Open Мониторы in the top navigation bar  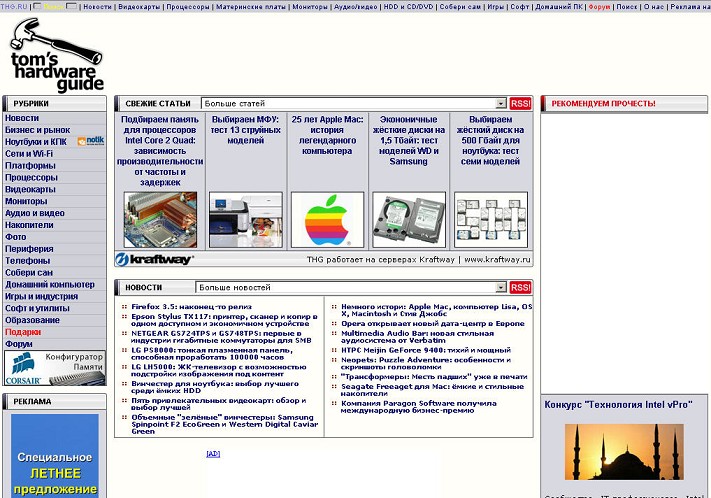click(310, 7)
